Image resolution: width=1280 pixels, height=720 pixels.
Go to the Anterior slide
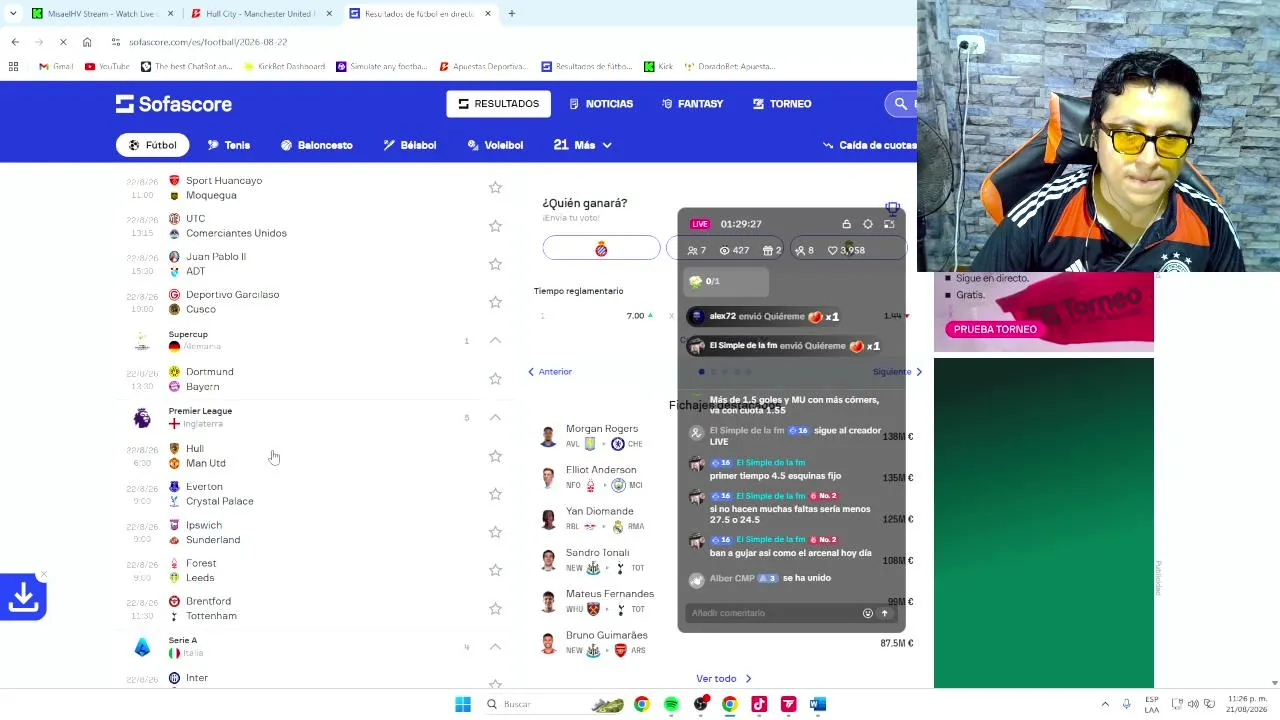click(x=550, y=372)
